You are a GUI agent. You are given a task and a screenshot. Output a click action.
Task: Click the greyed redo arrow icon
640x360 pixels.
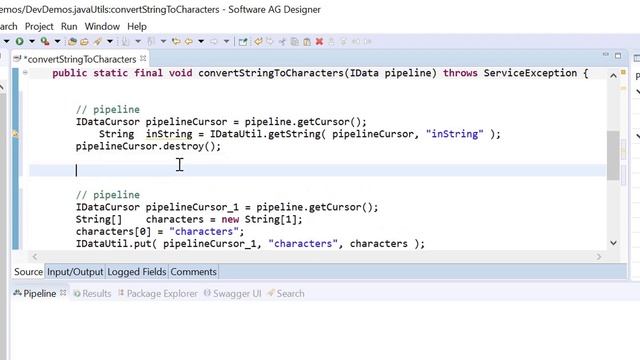click(270, 42)
